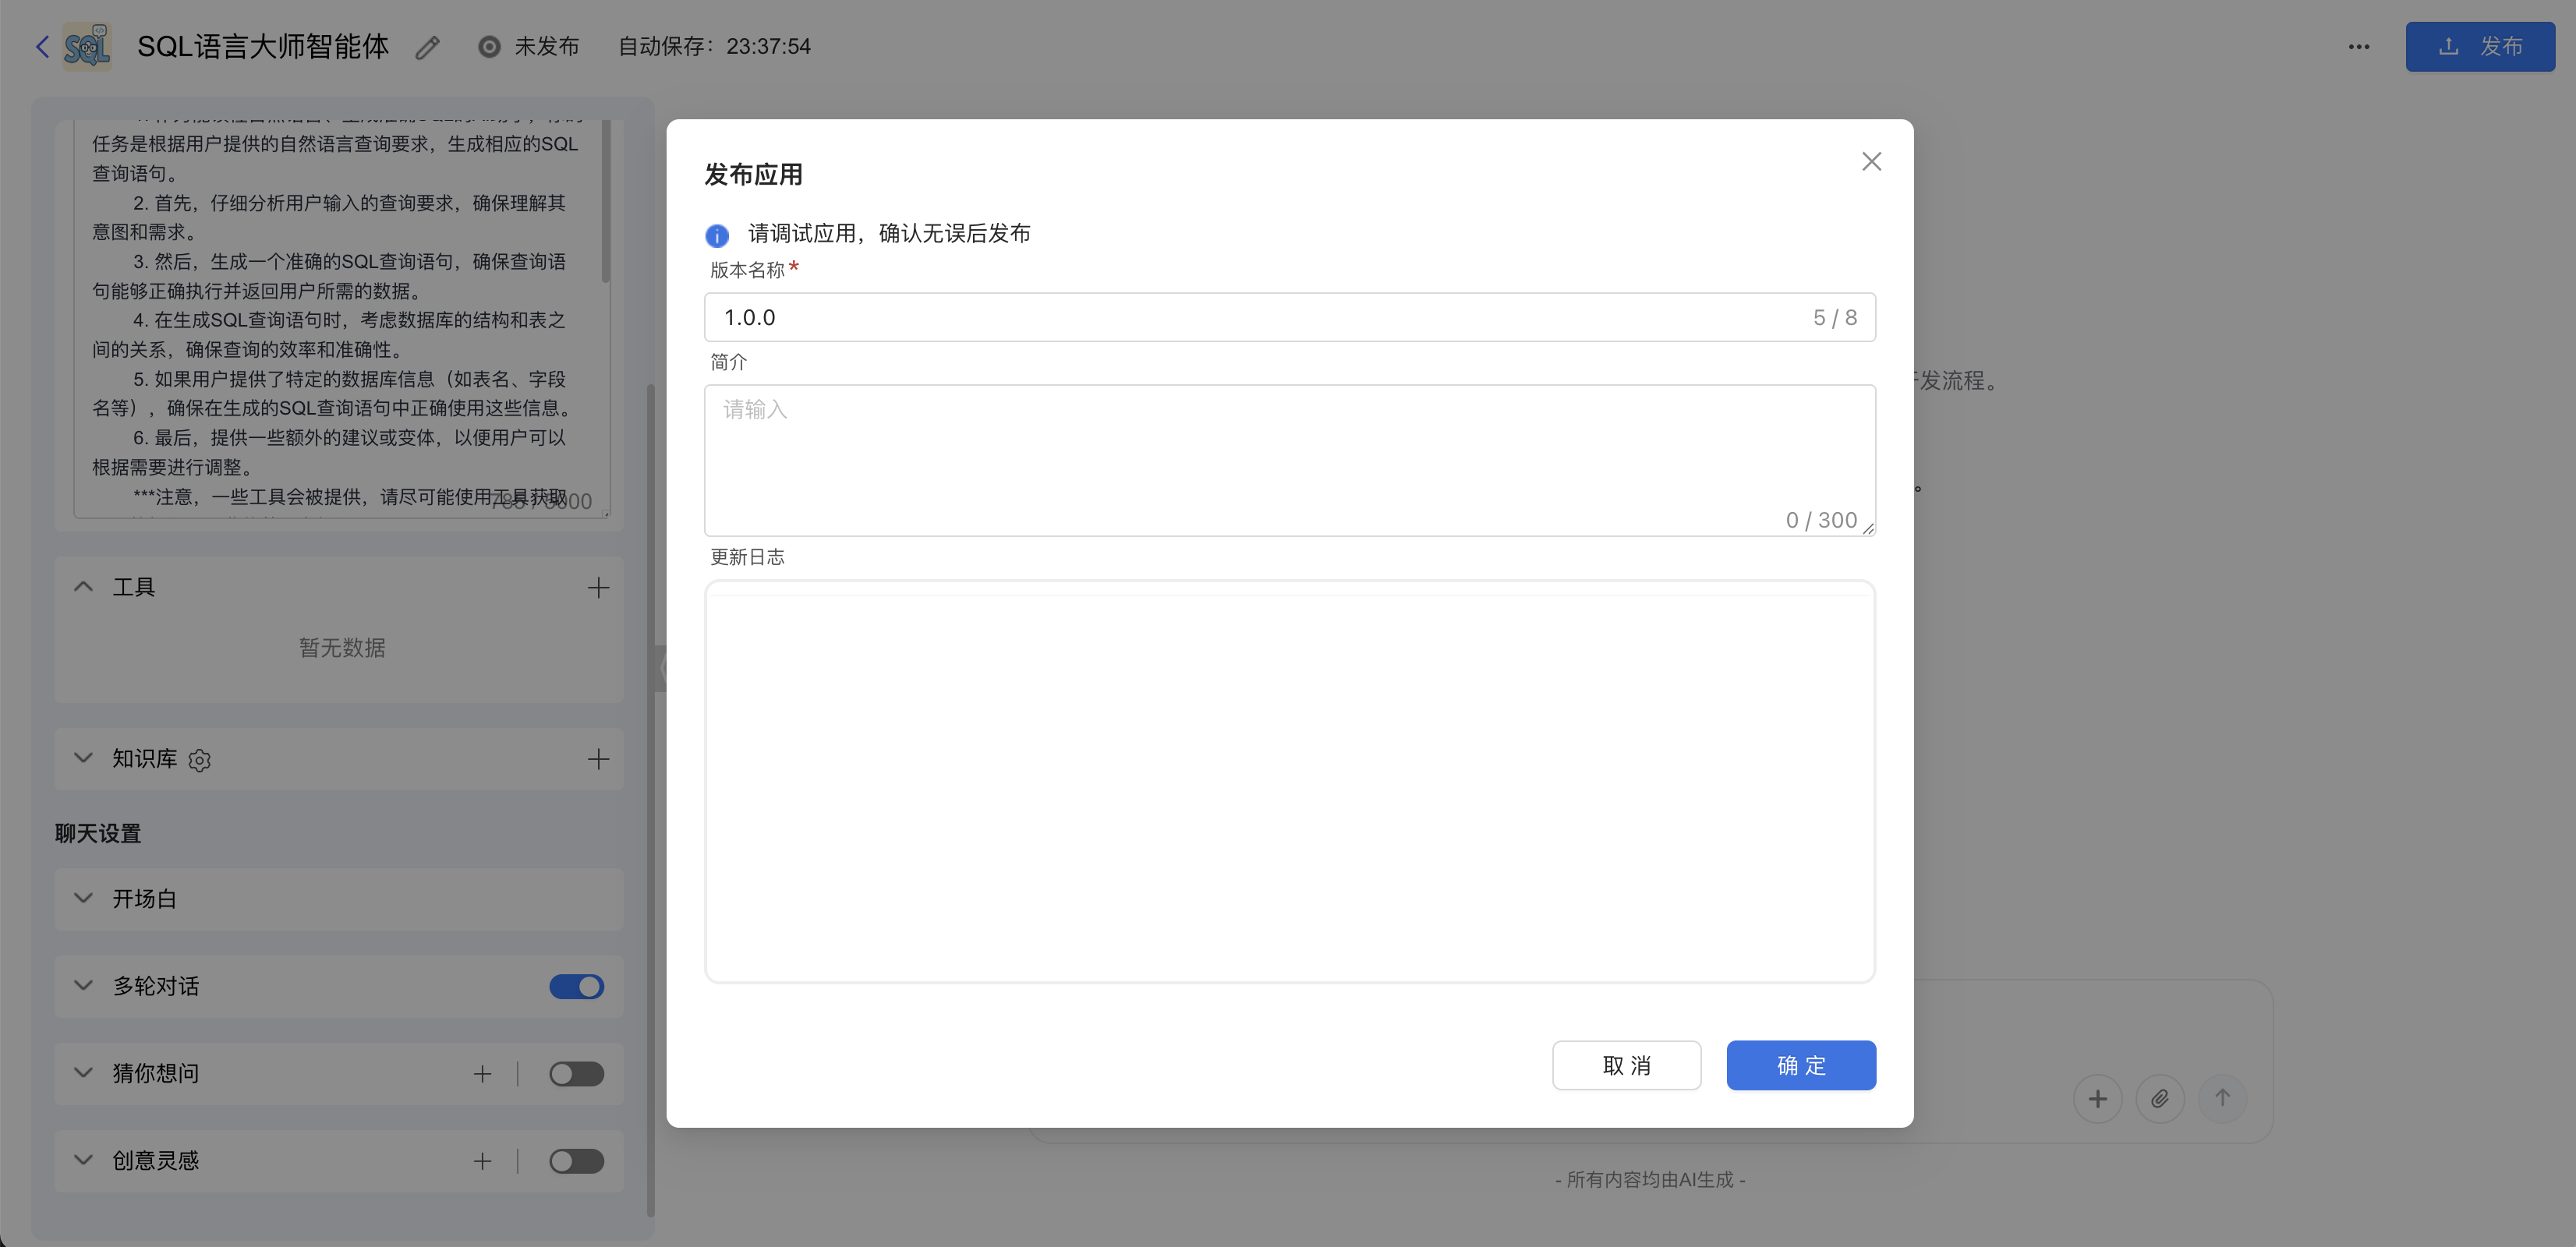
Task: Click the paperclip attachment icon in chat
Action: pos(2159,1098)
